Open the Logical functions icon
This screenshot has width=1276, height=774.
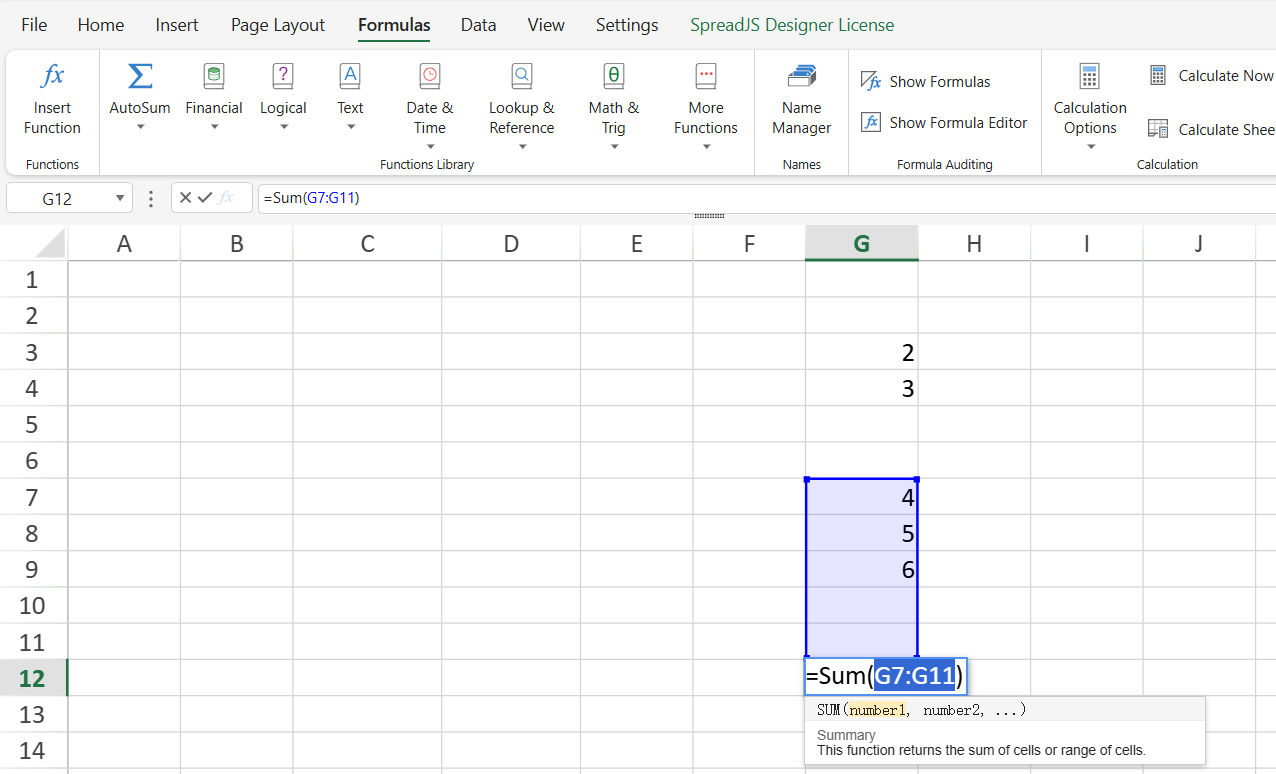(x=283, y=76)
